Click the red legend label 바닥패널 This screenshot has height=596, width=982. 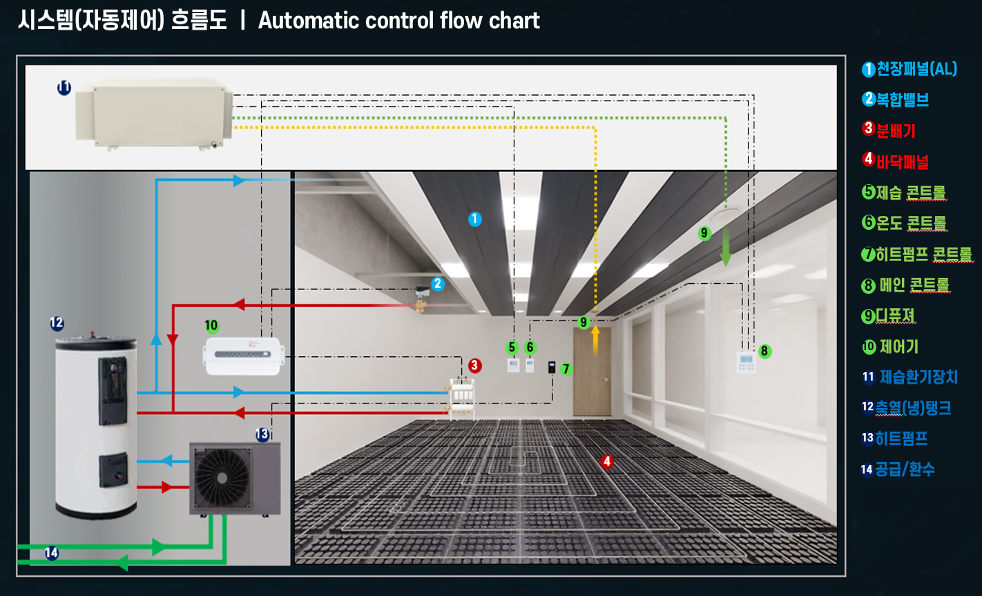pyautogui.click(x=896, y=162)
